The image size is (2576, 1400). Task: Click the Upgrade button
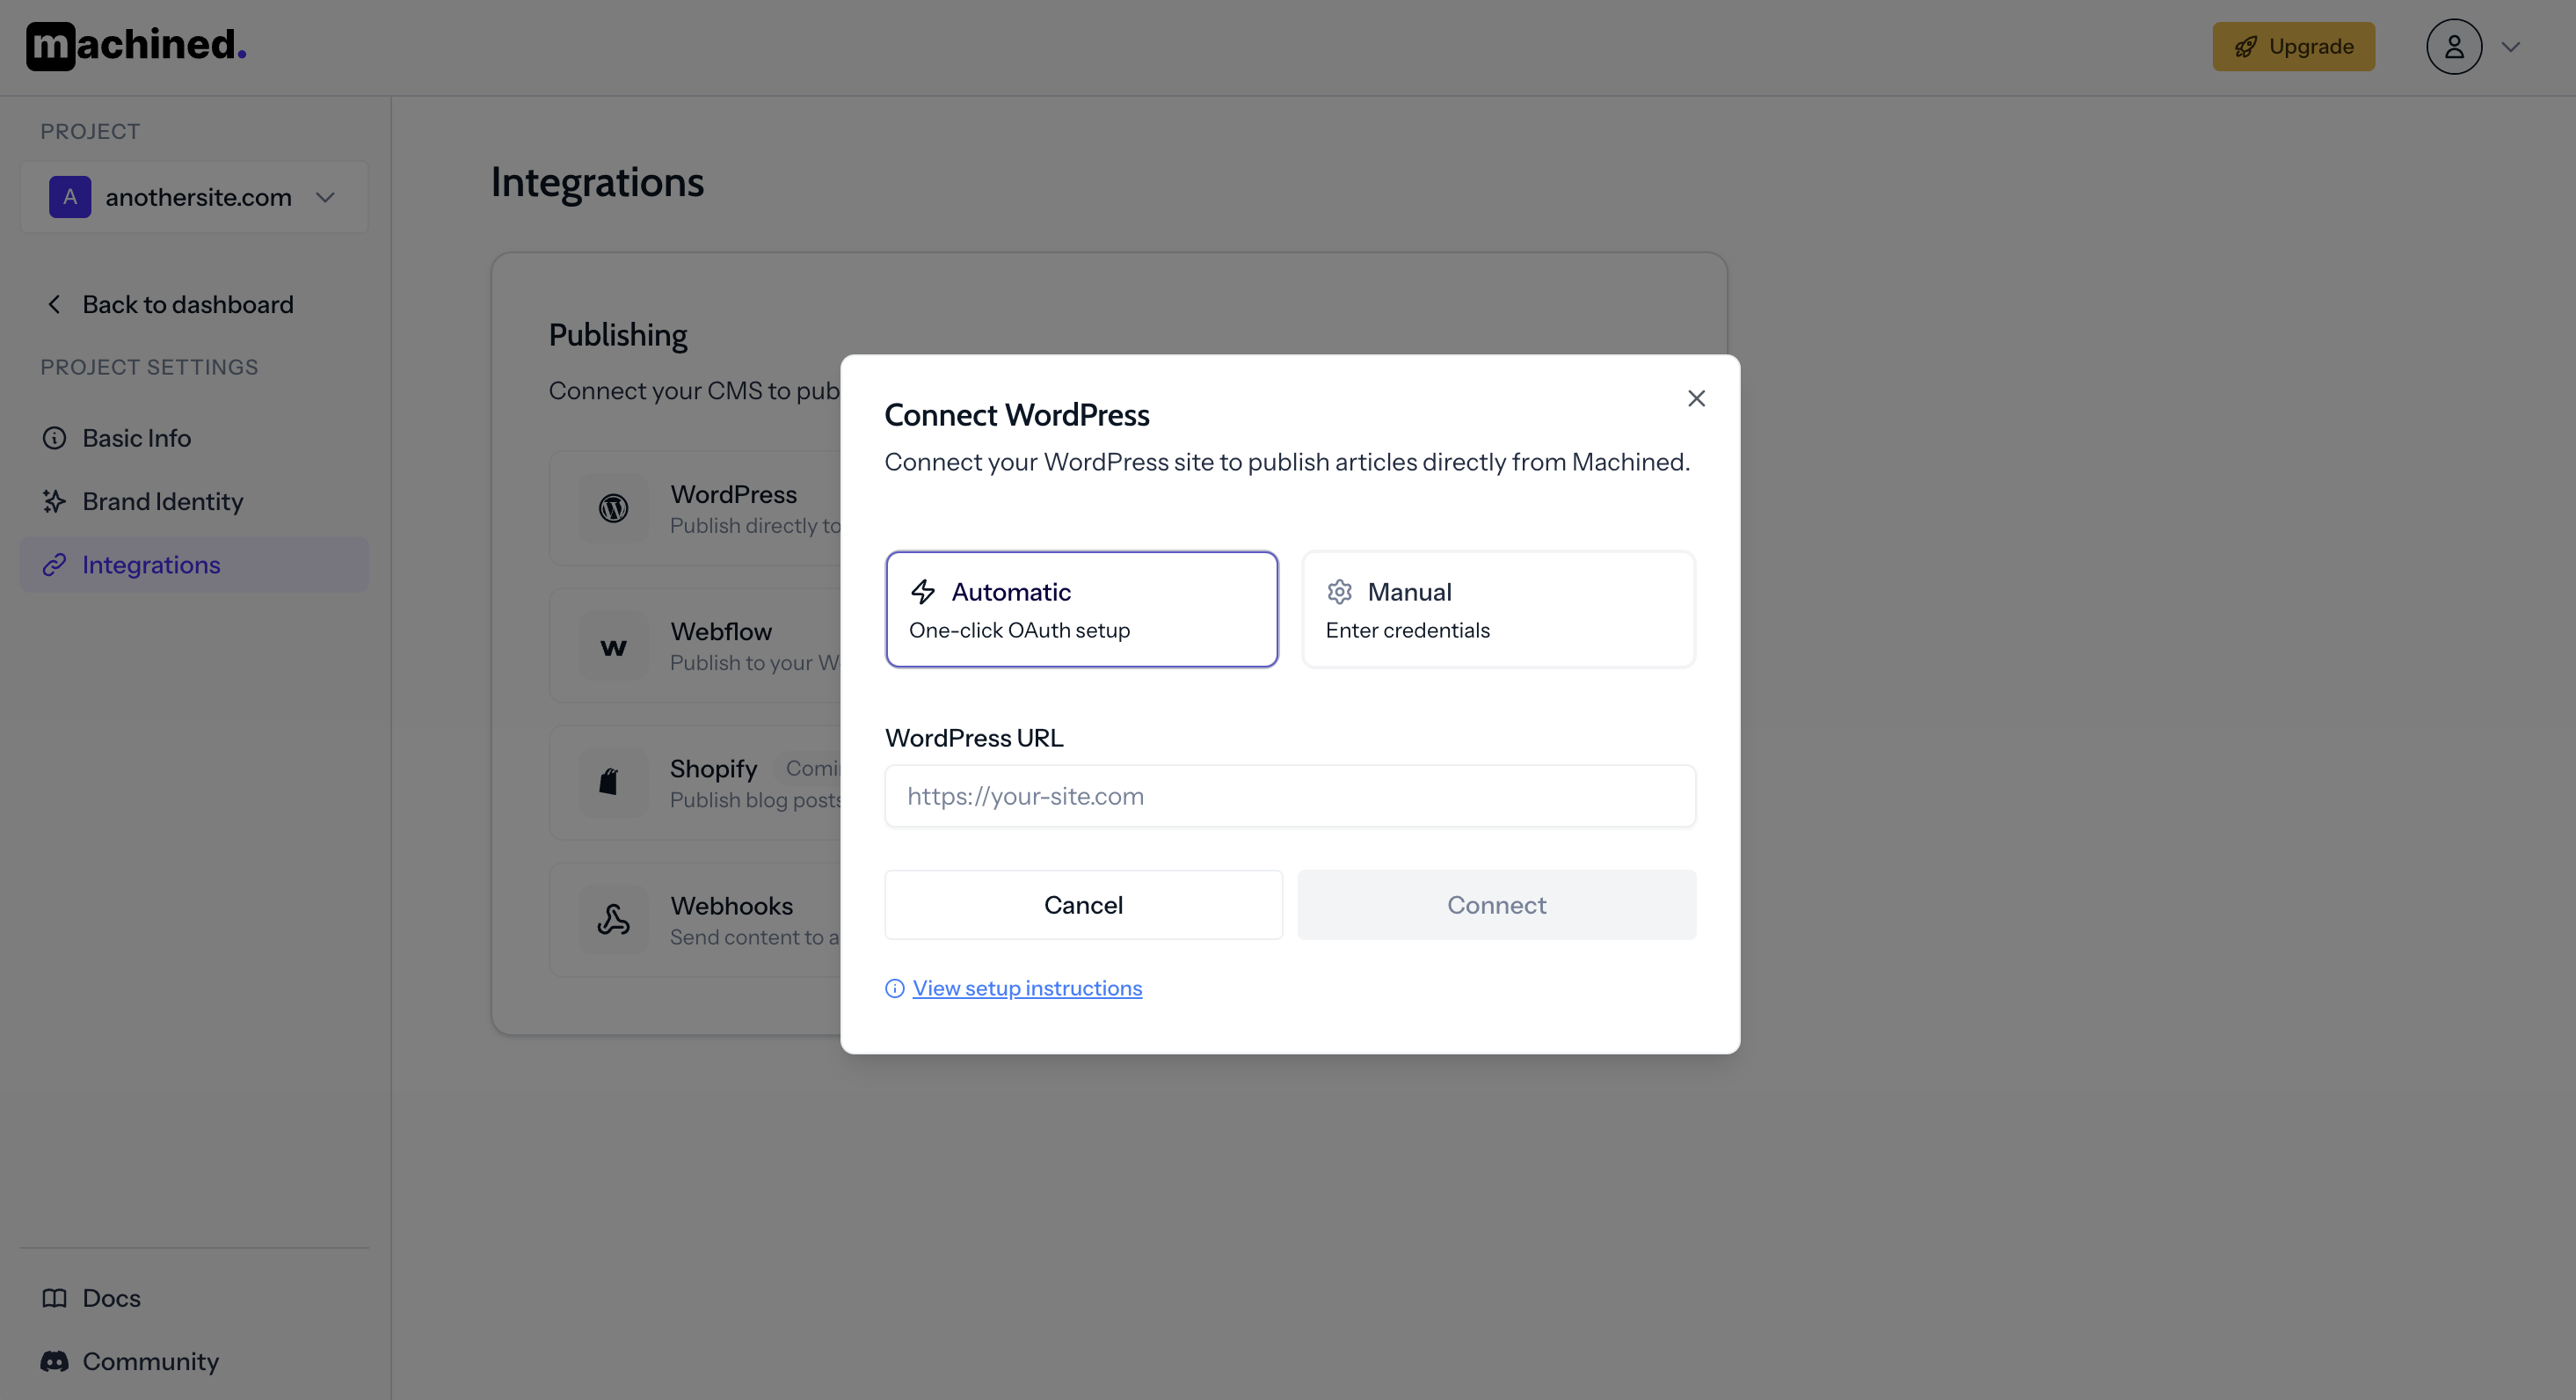[x=2293, y=47]
